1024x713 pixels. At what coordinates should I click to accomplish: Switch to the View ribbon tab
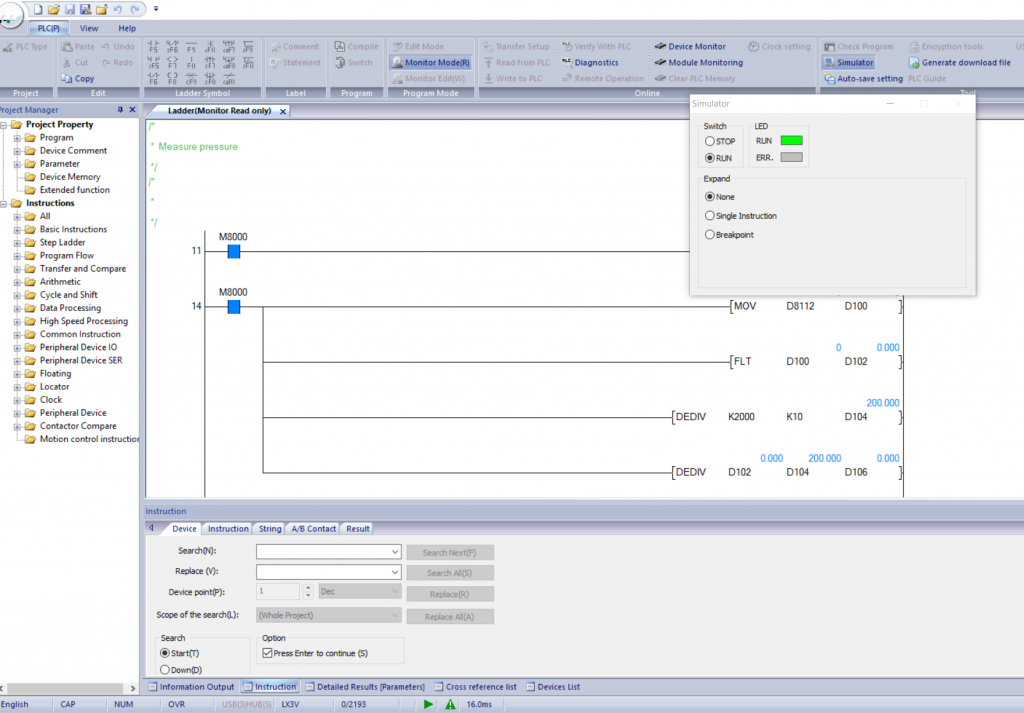[x=89, y=28]
